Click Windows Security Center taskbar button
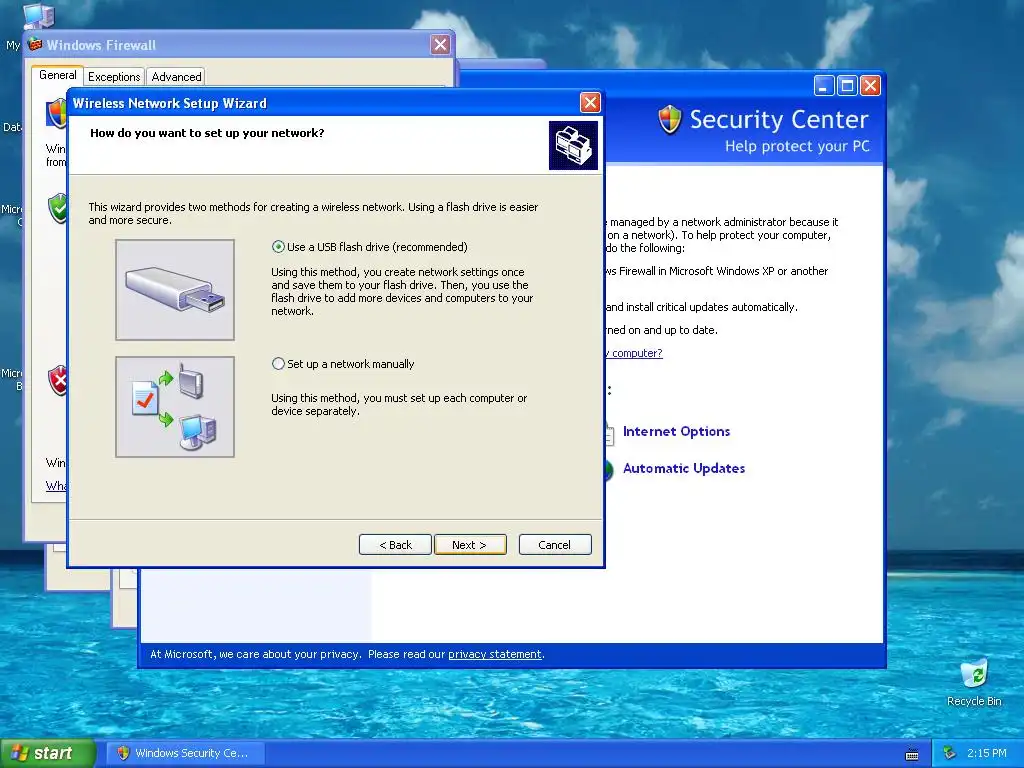This screenshot has height=768, width=1024. coord(186,753)
